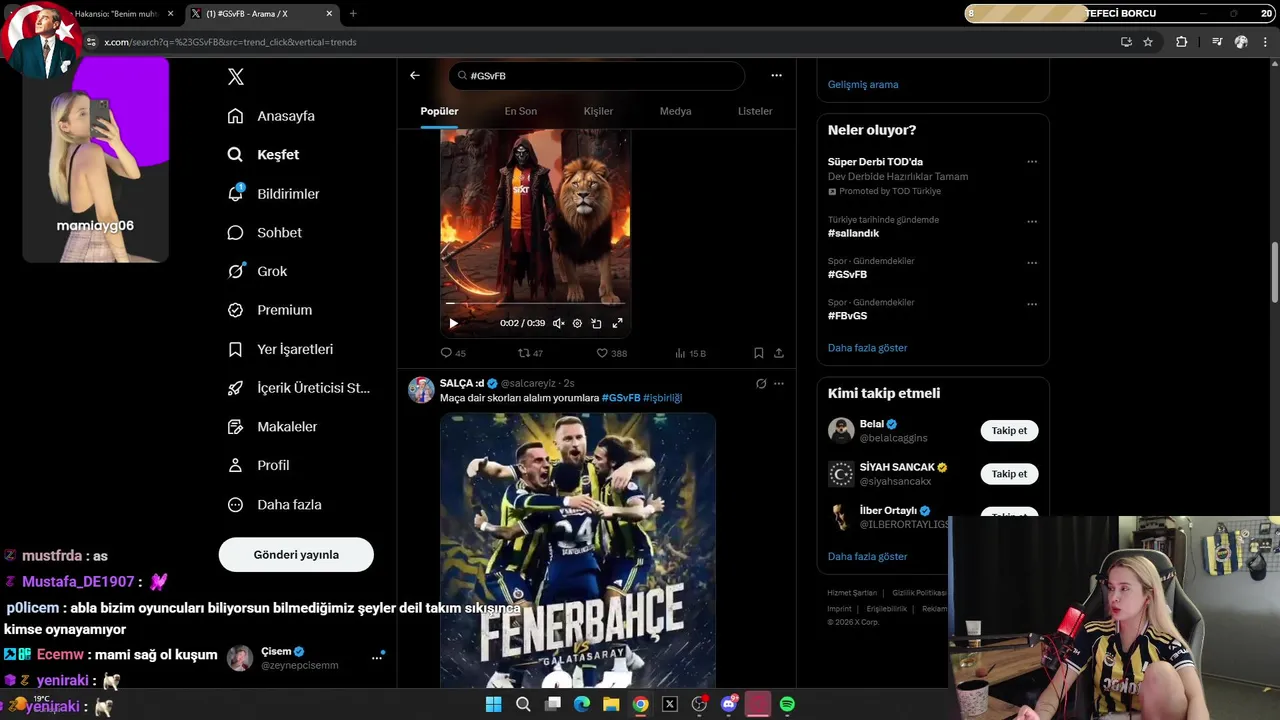Play the lion video
1280x720 pixels.
(x=453, y=323)
